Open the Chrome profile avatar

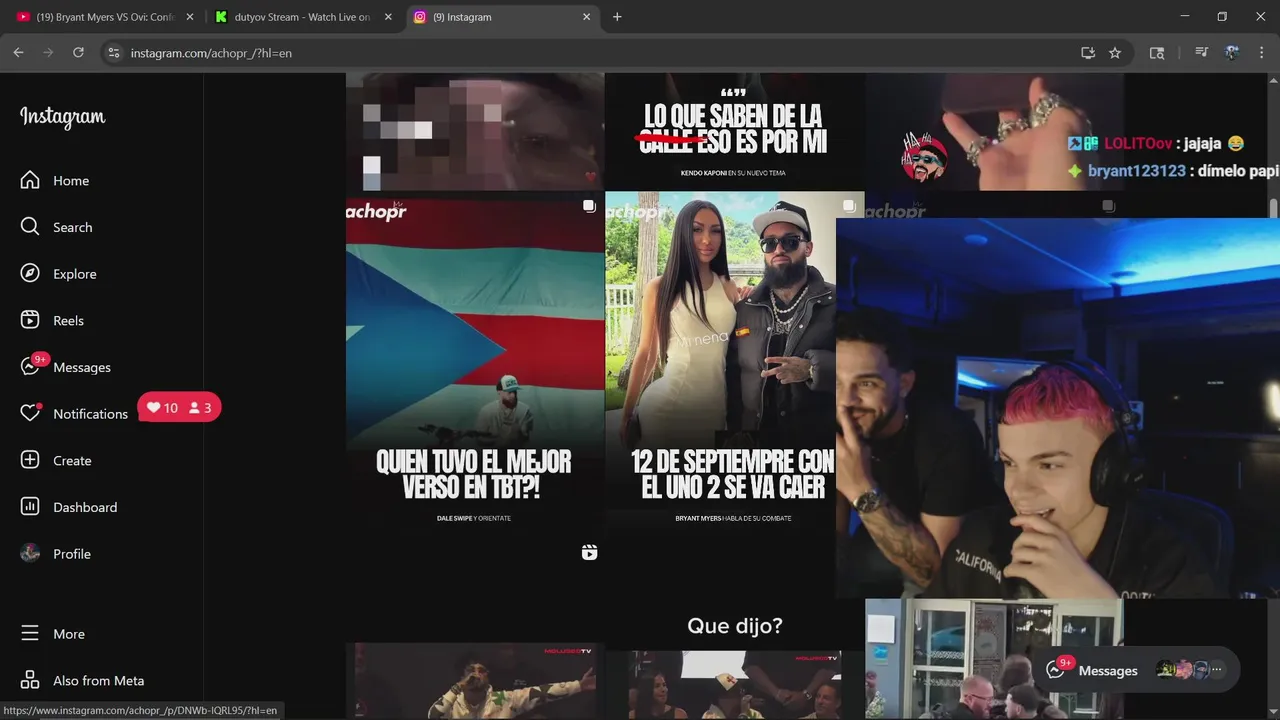(x=1232, y=53)
